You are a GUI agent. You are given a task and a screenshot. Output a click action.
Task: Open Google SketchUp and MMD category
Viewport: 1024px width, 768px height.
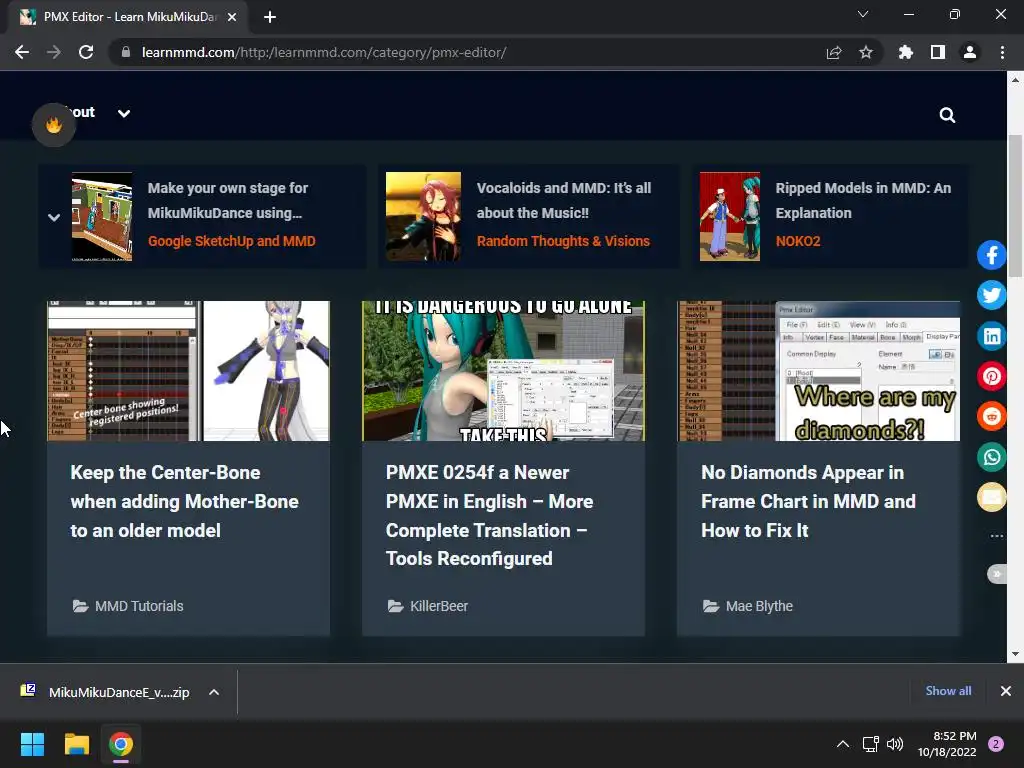click(231, 241)
